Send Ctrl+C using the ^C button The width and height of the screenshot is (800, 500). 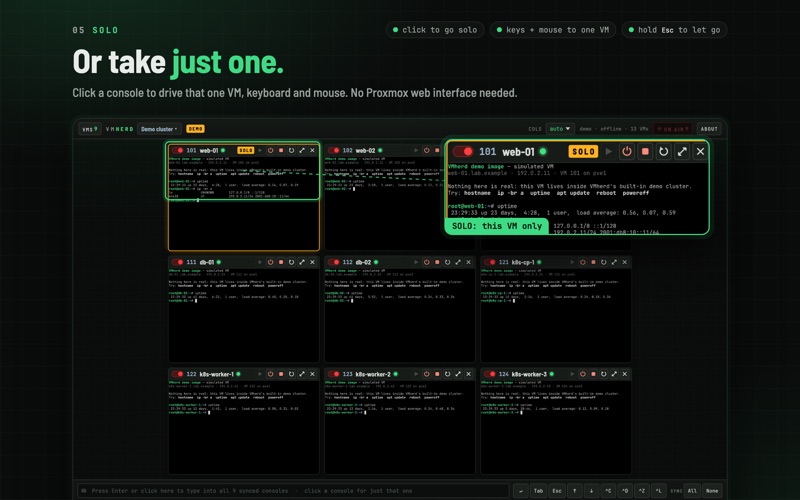point(608,491)
